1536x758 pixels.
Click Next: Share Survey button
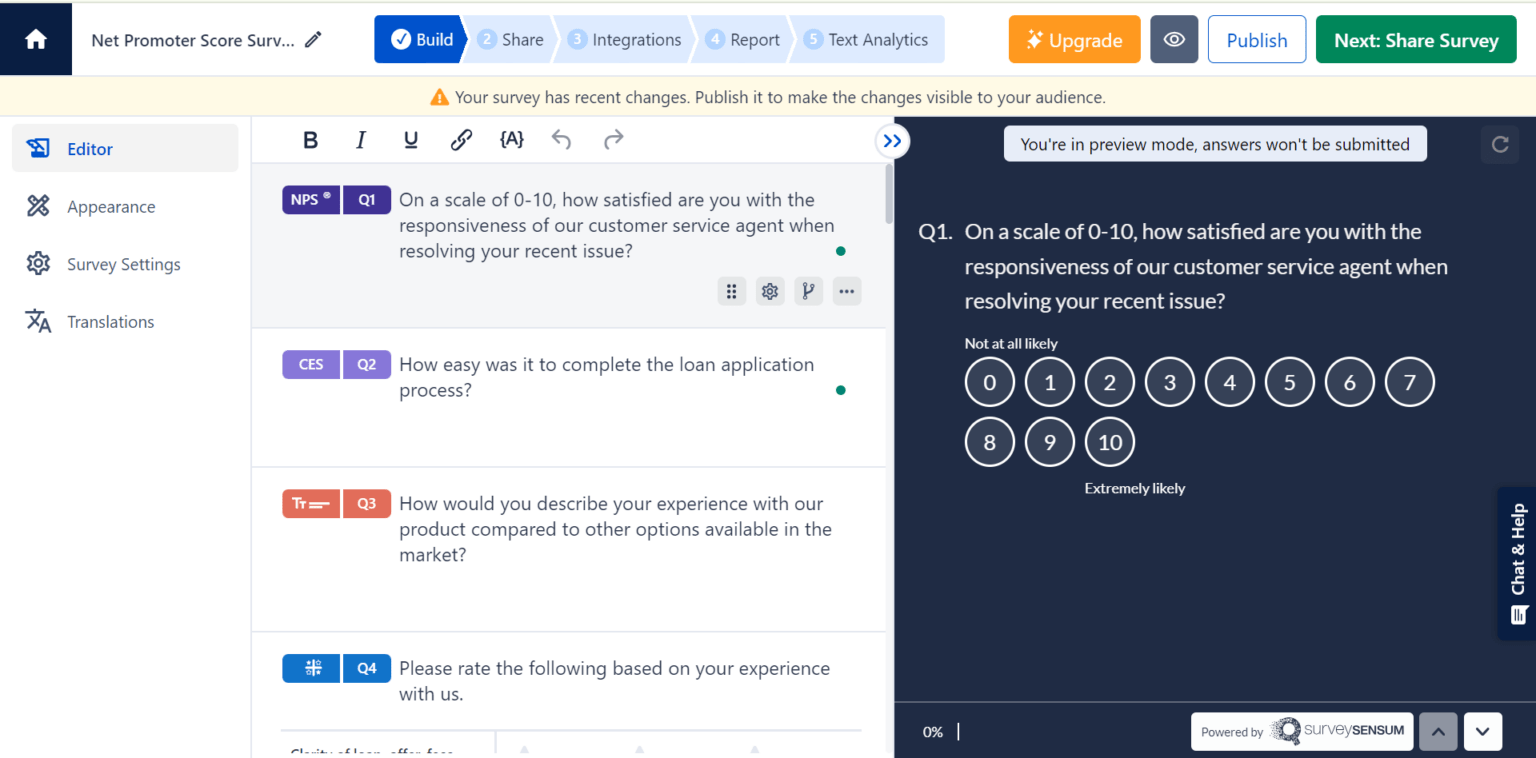(1416, 40)
